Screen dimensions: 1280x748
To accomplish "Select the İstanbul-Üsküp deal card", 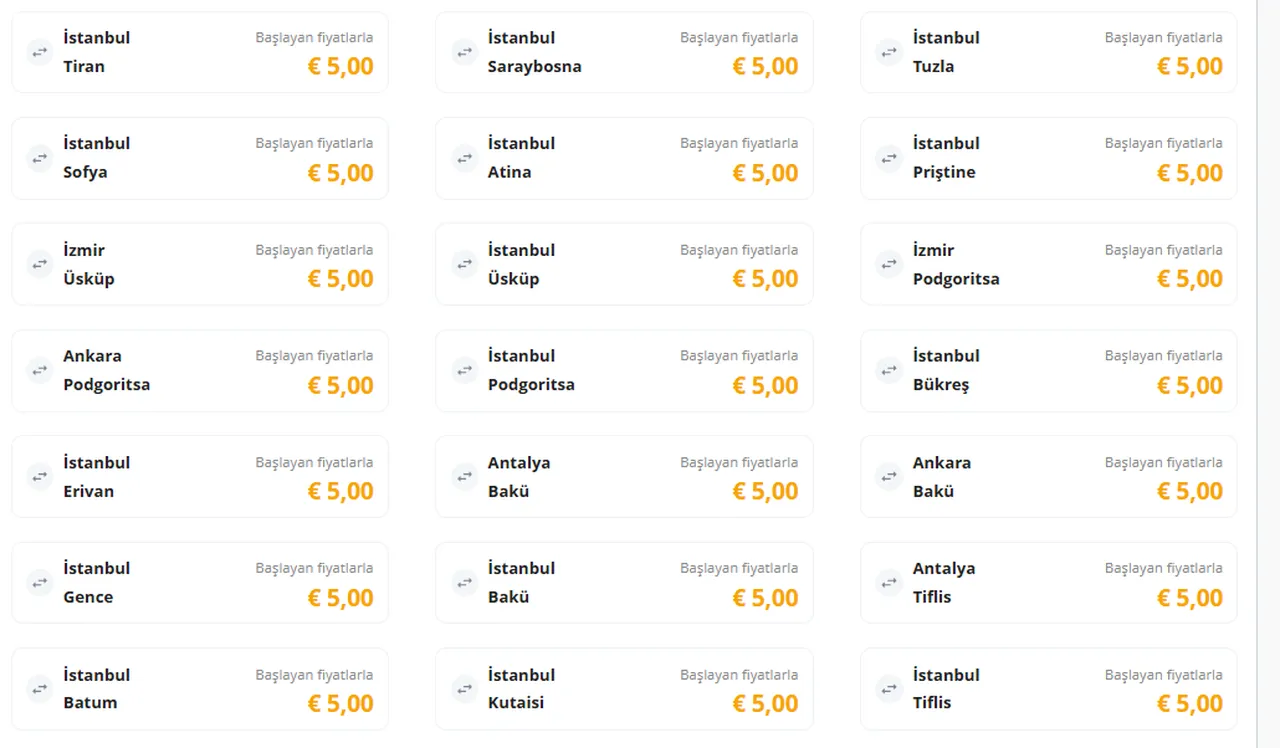I will (x=624, y=263).
